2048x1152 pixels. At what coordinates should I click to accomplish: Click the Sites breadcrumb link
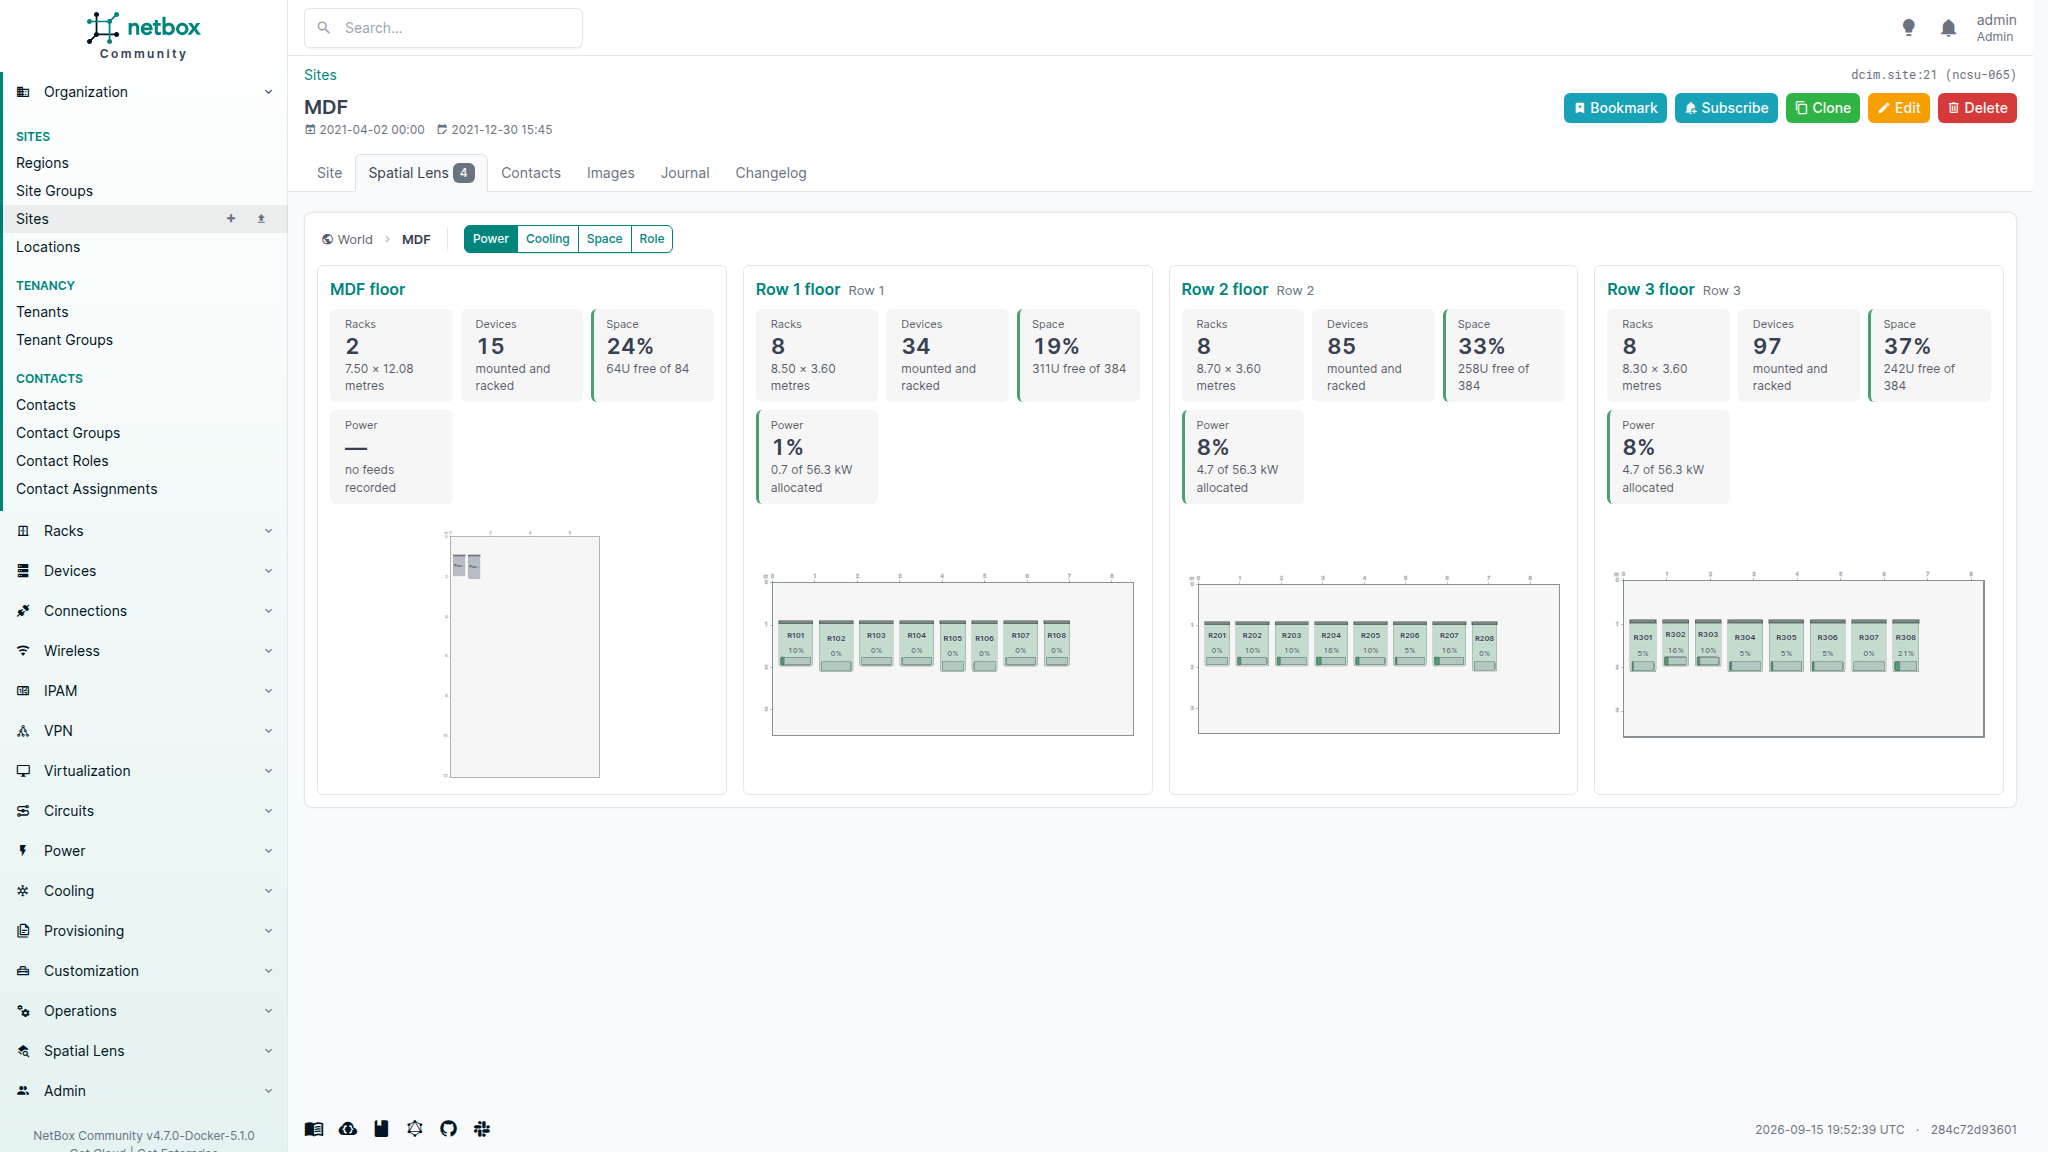[320, 75]
